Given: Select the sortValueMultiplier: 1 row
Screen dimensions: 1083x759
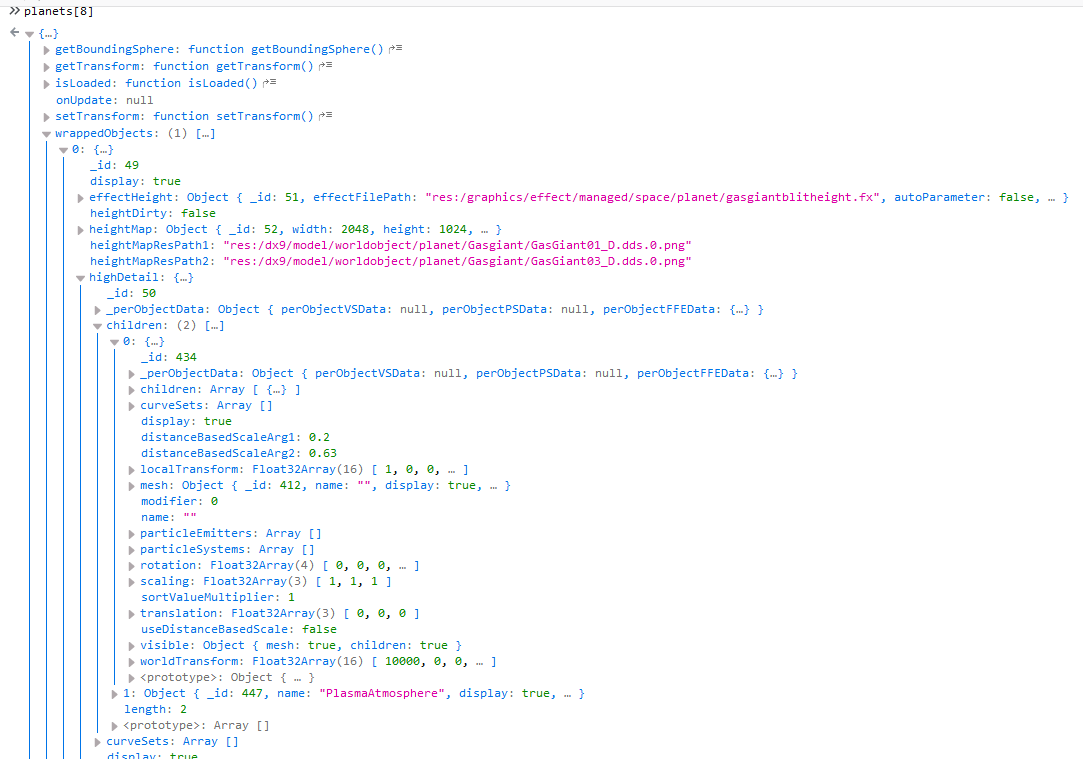Looking at the screenshot, I should (218, 597).
